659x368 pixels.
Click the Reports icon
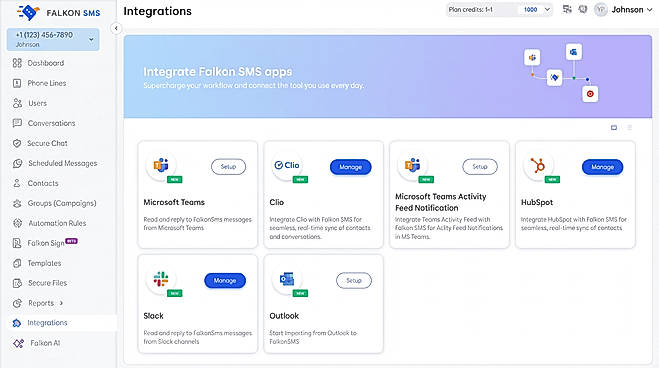click(x=17, y=303)
